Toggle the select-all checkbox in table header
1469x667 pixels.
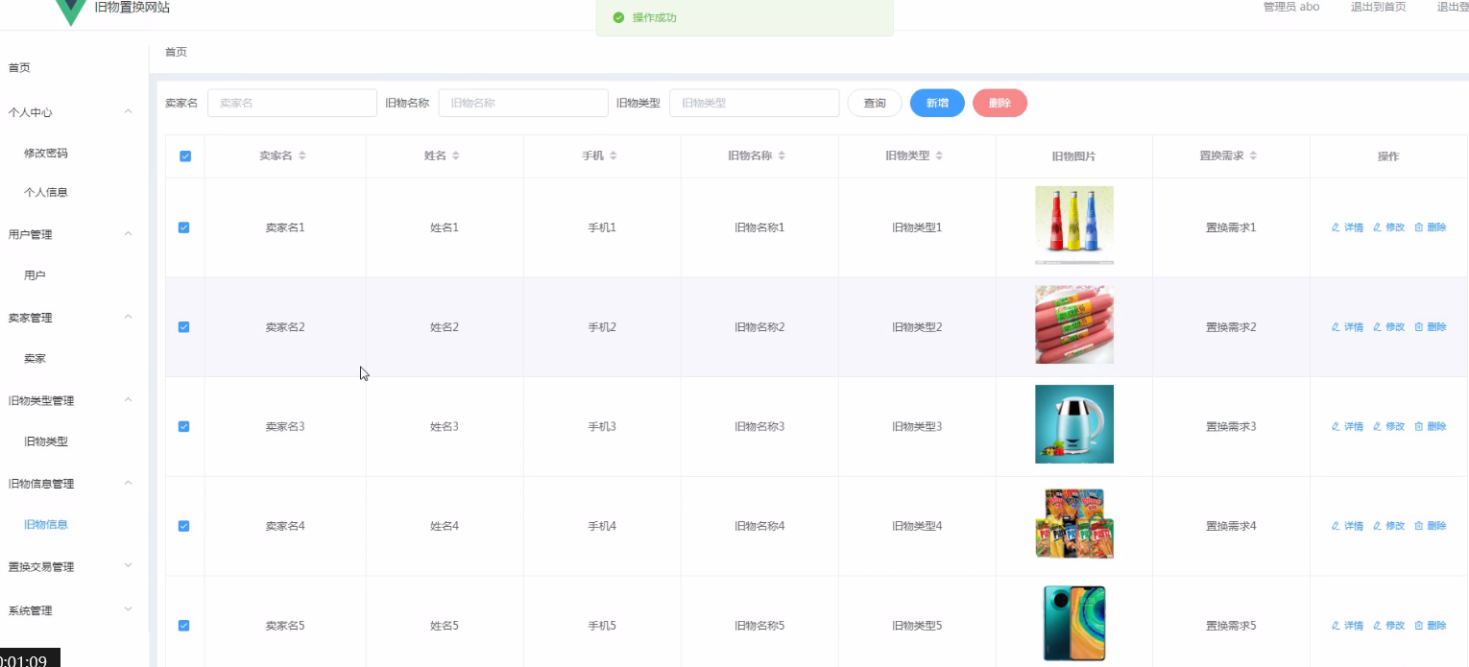pos(184,156)
